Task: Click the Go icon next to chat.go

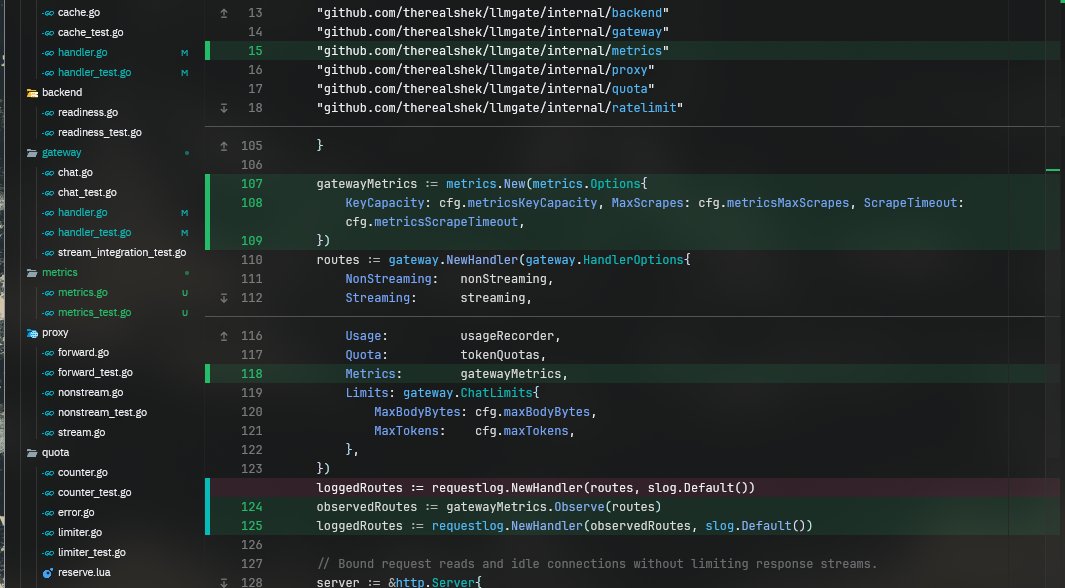Action: pyautogui.click(x=48, y=173)
